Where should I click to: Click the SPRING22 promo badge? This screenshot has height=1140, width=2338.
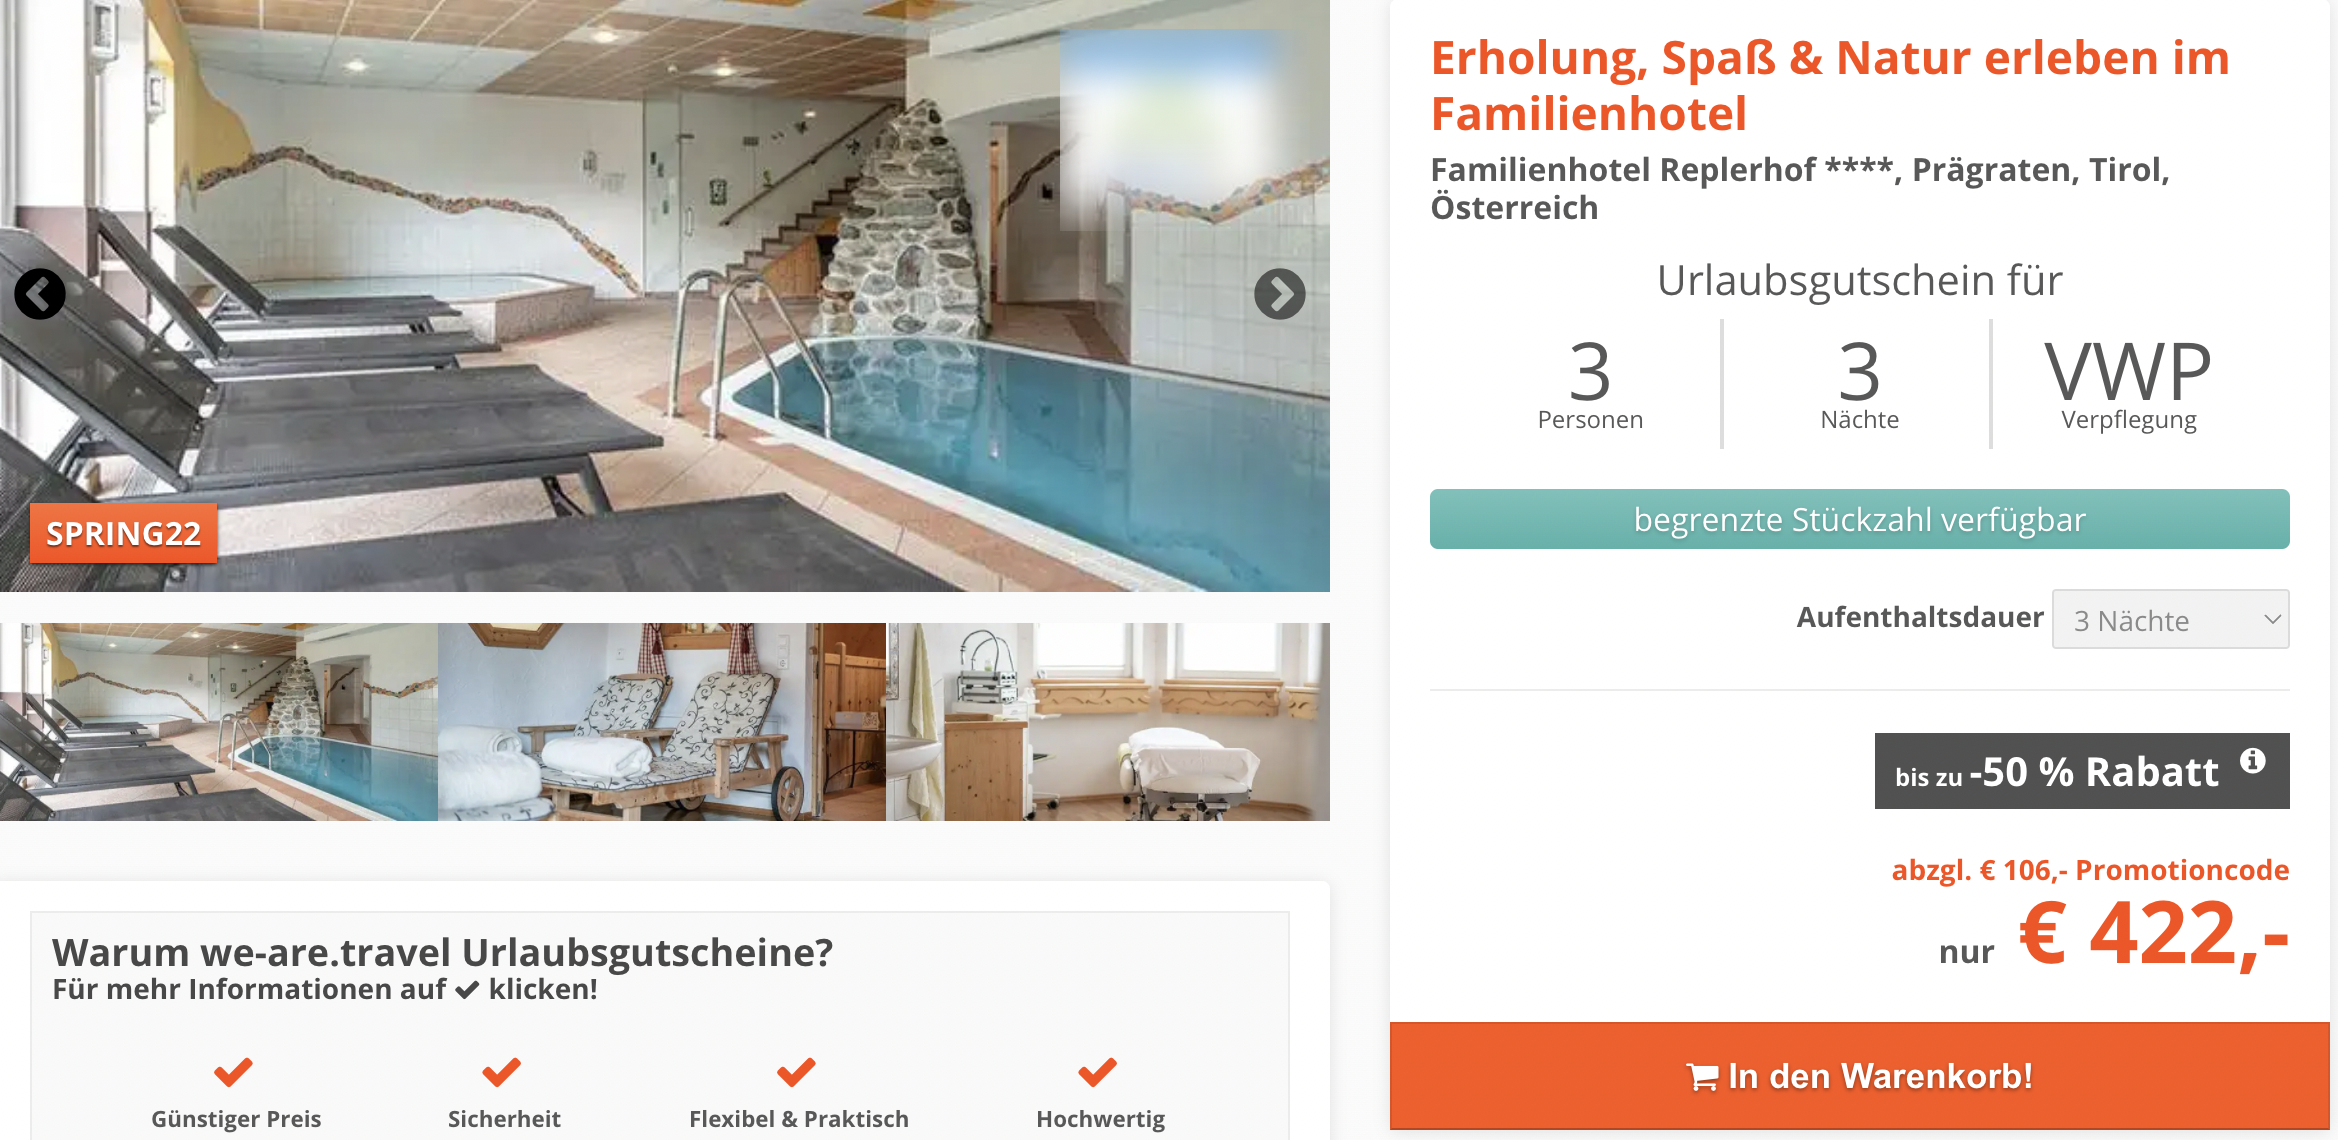(x=124, y=533)
